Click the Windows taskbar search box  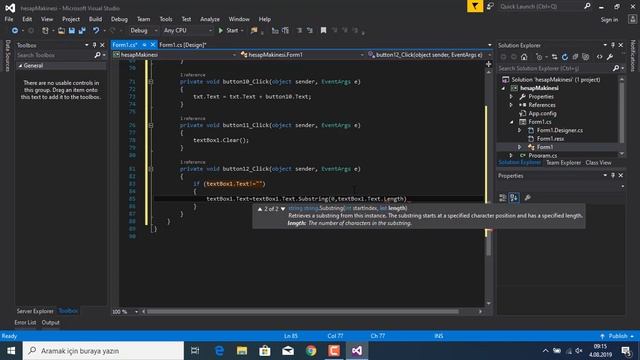point(103,351)
